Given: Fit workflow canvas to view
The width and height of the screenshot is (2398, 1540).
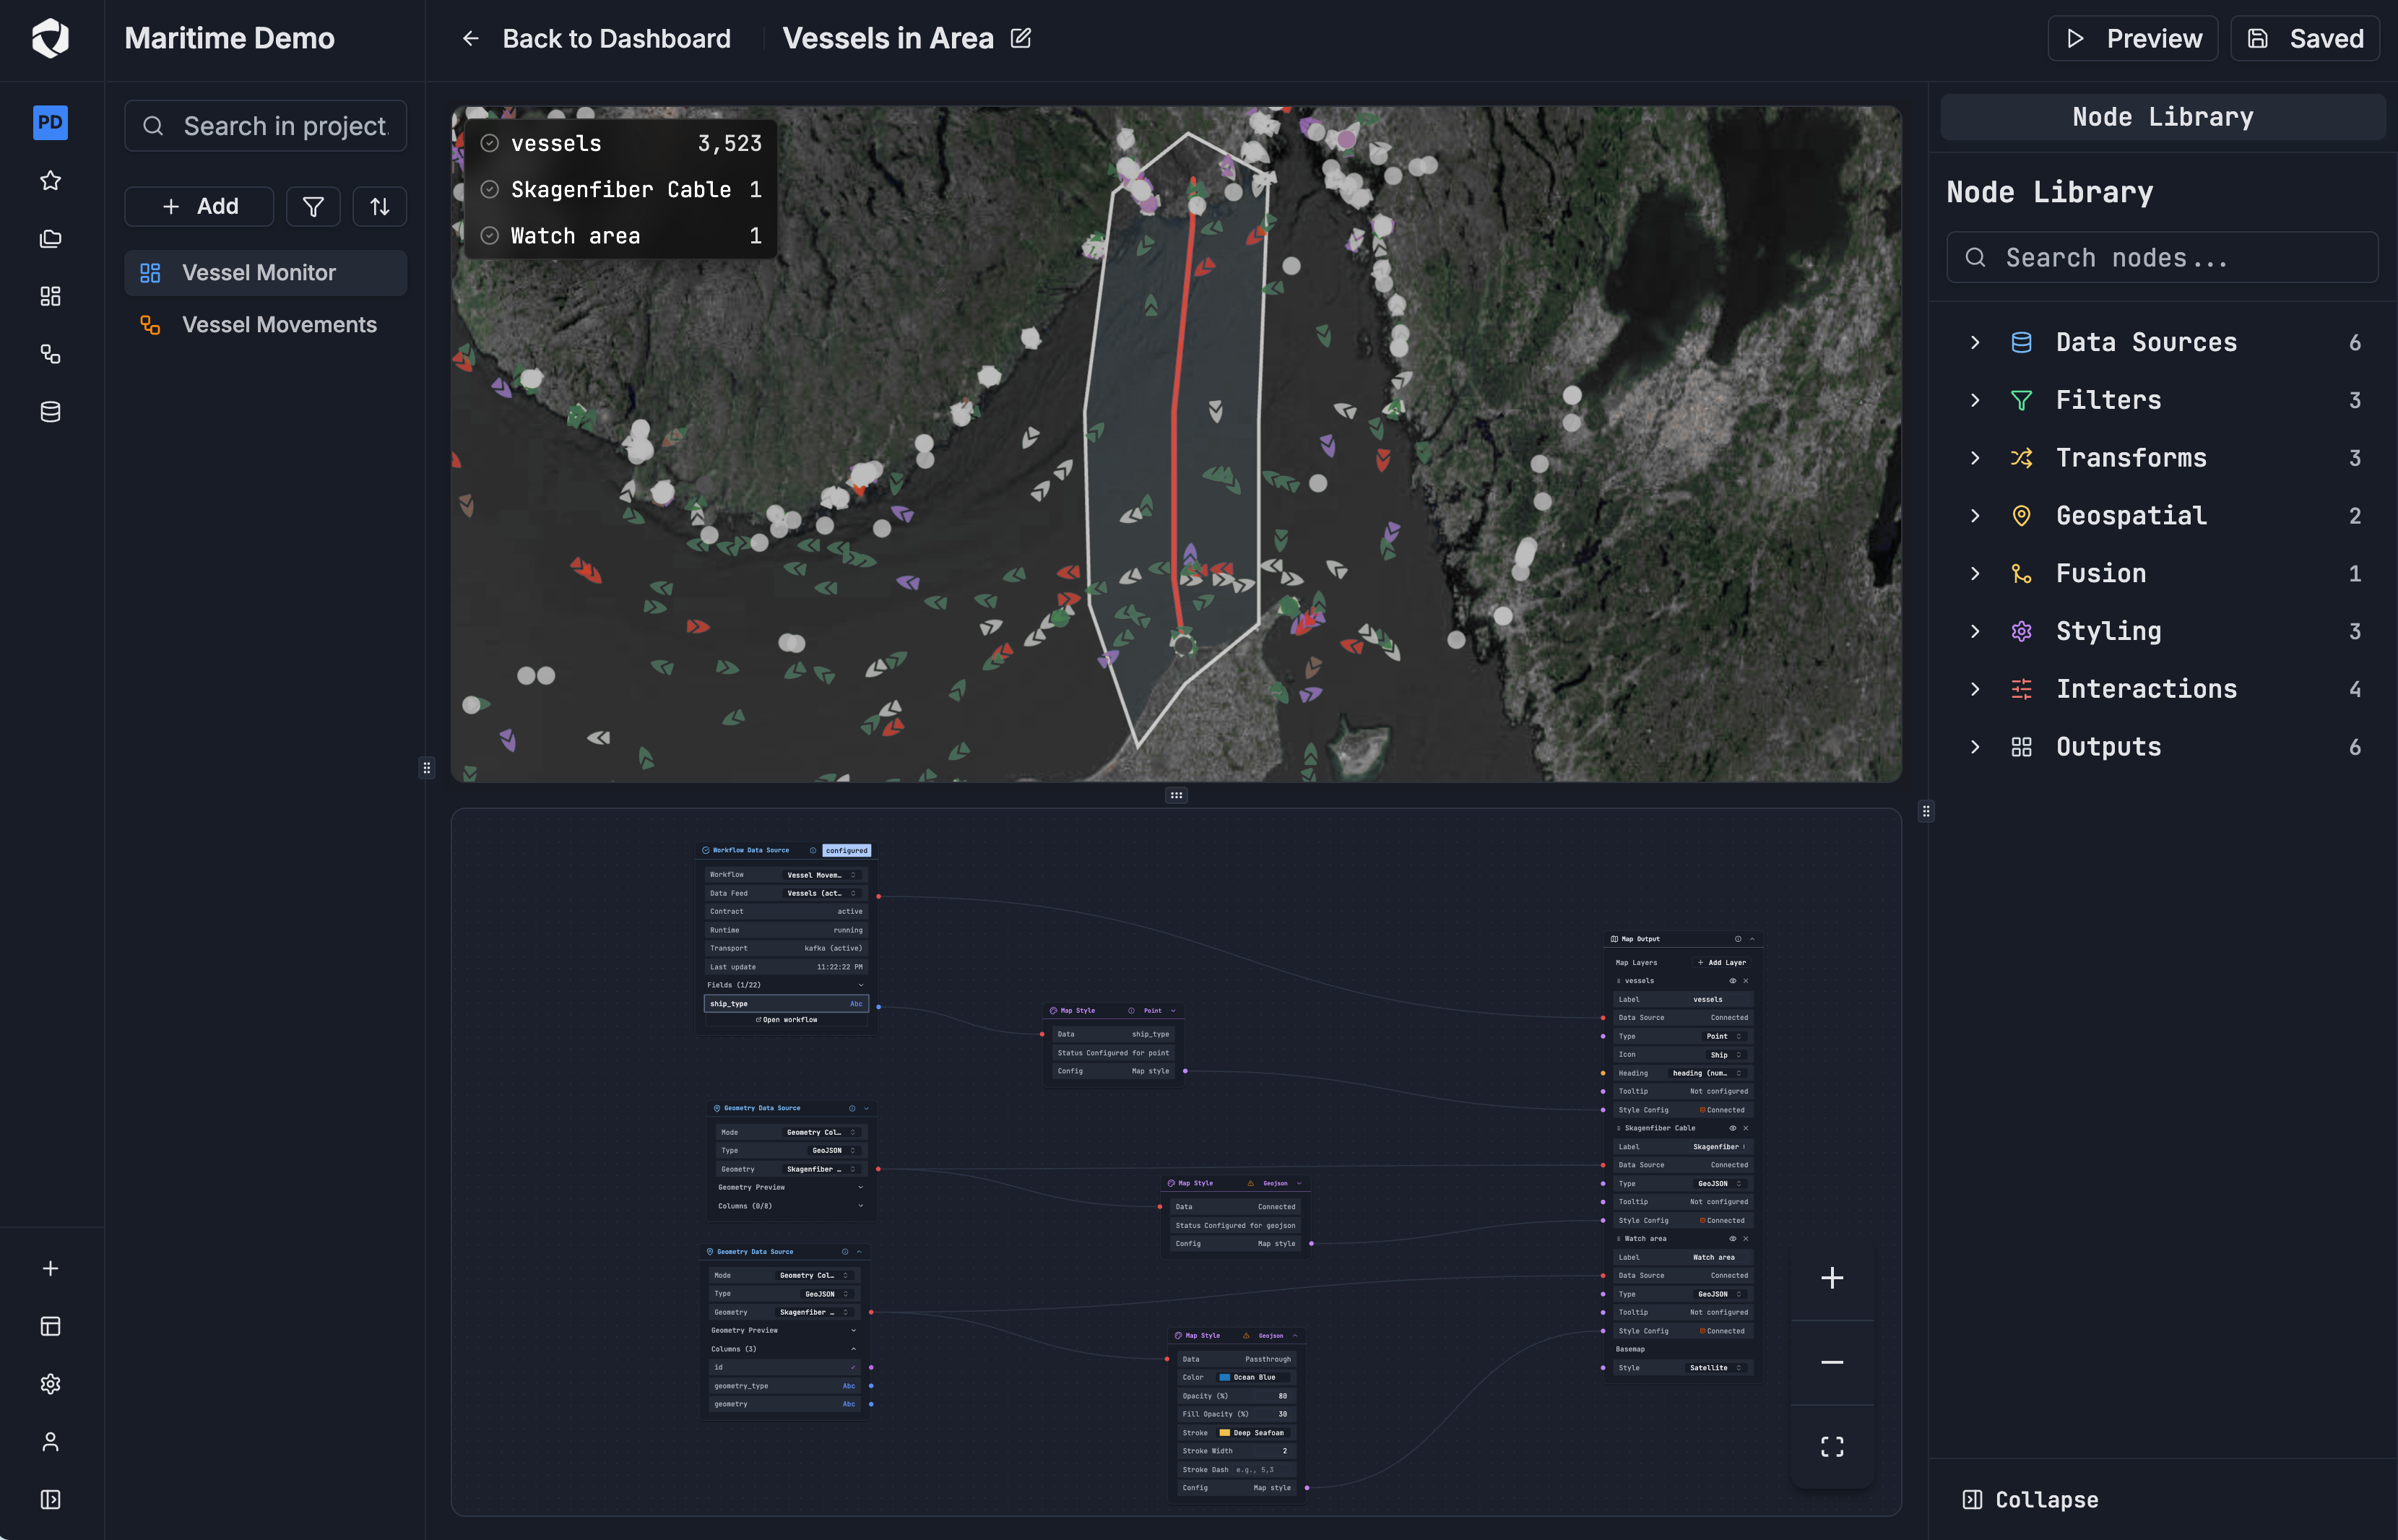Looking at the screenshot, I should click(x=1832, y=1446).
